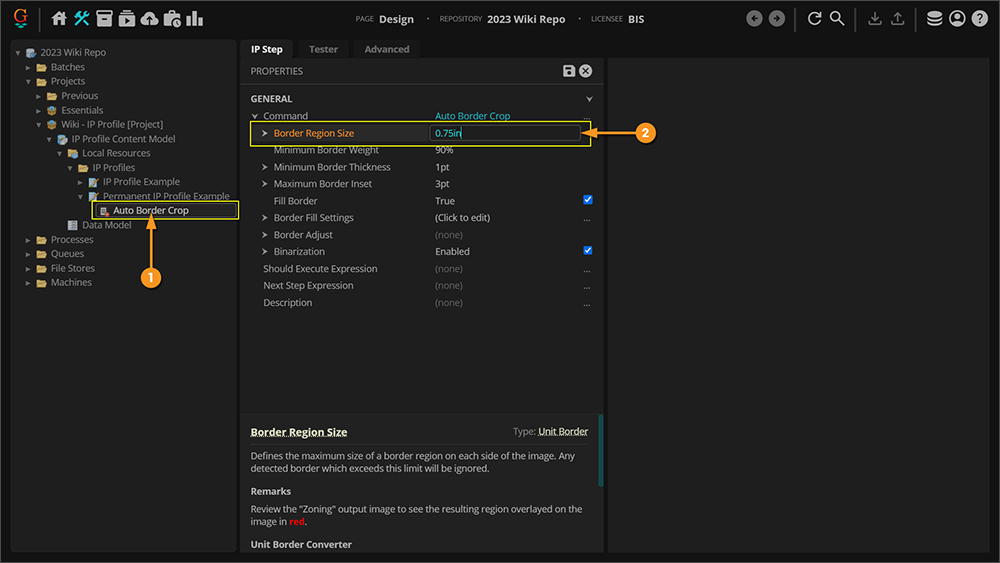Toggle the Binarization Enabled checkbox
Image resolution: width=1000 pixels, height=563 pixels.
[x=588, y=251]
